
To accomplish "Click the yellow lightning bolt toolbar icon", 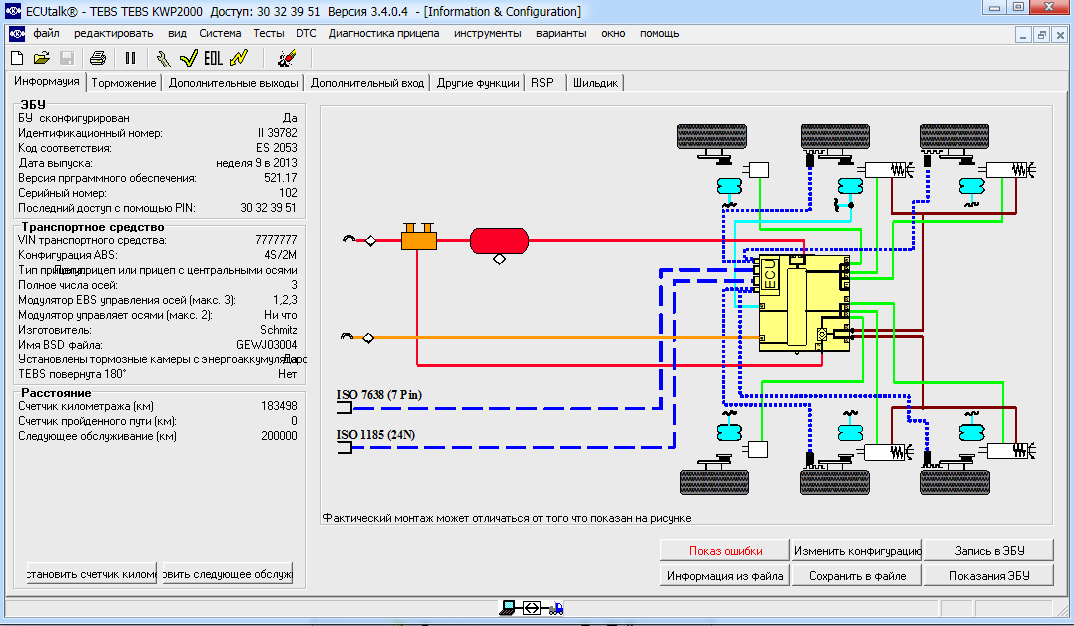I will click(x=238, y=58).
